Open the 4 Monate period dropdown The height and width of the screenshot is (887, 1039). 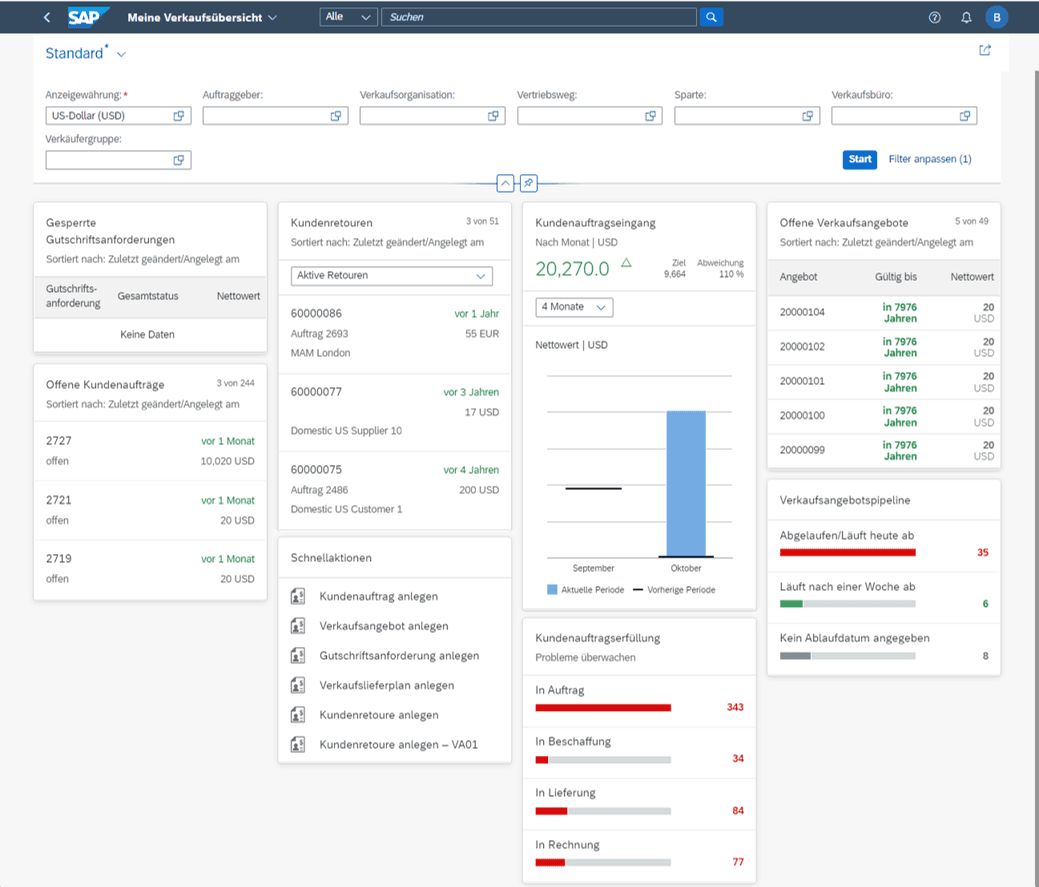574,307
